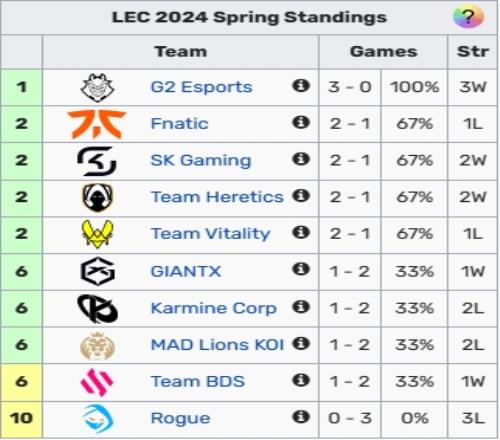Click the Str column header
The image size is (500, 440).
[x=473, y=52]
